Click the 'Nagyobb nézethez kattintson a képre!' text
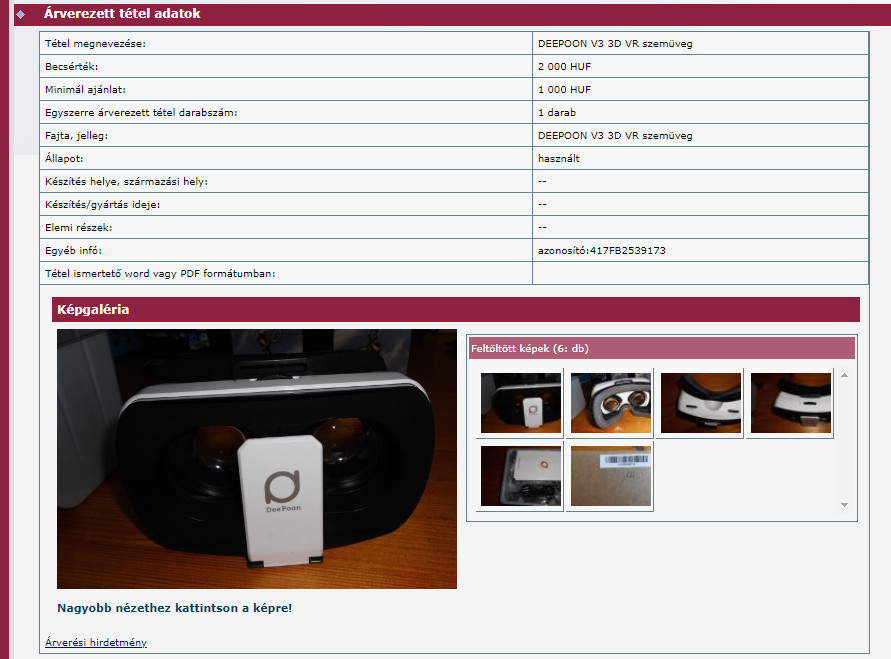The height and width of the screenshot is (659, 891). (x=175, y=607)
